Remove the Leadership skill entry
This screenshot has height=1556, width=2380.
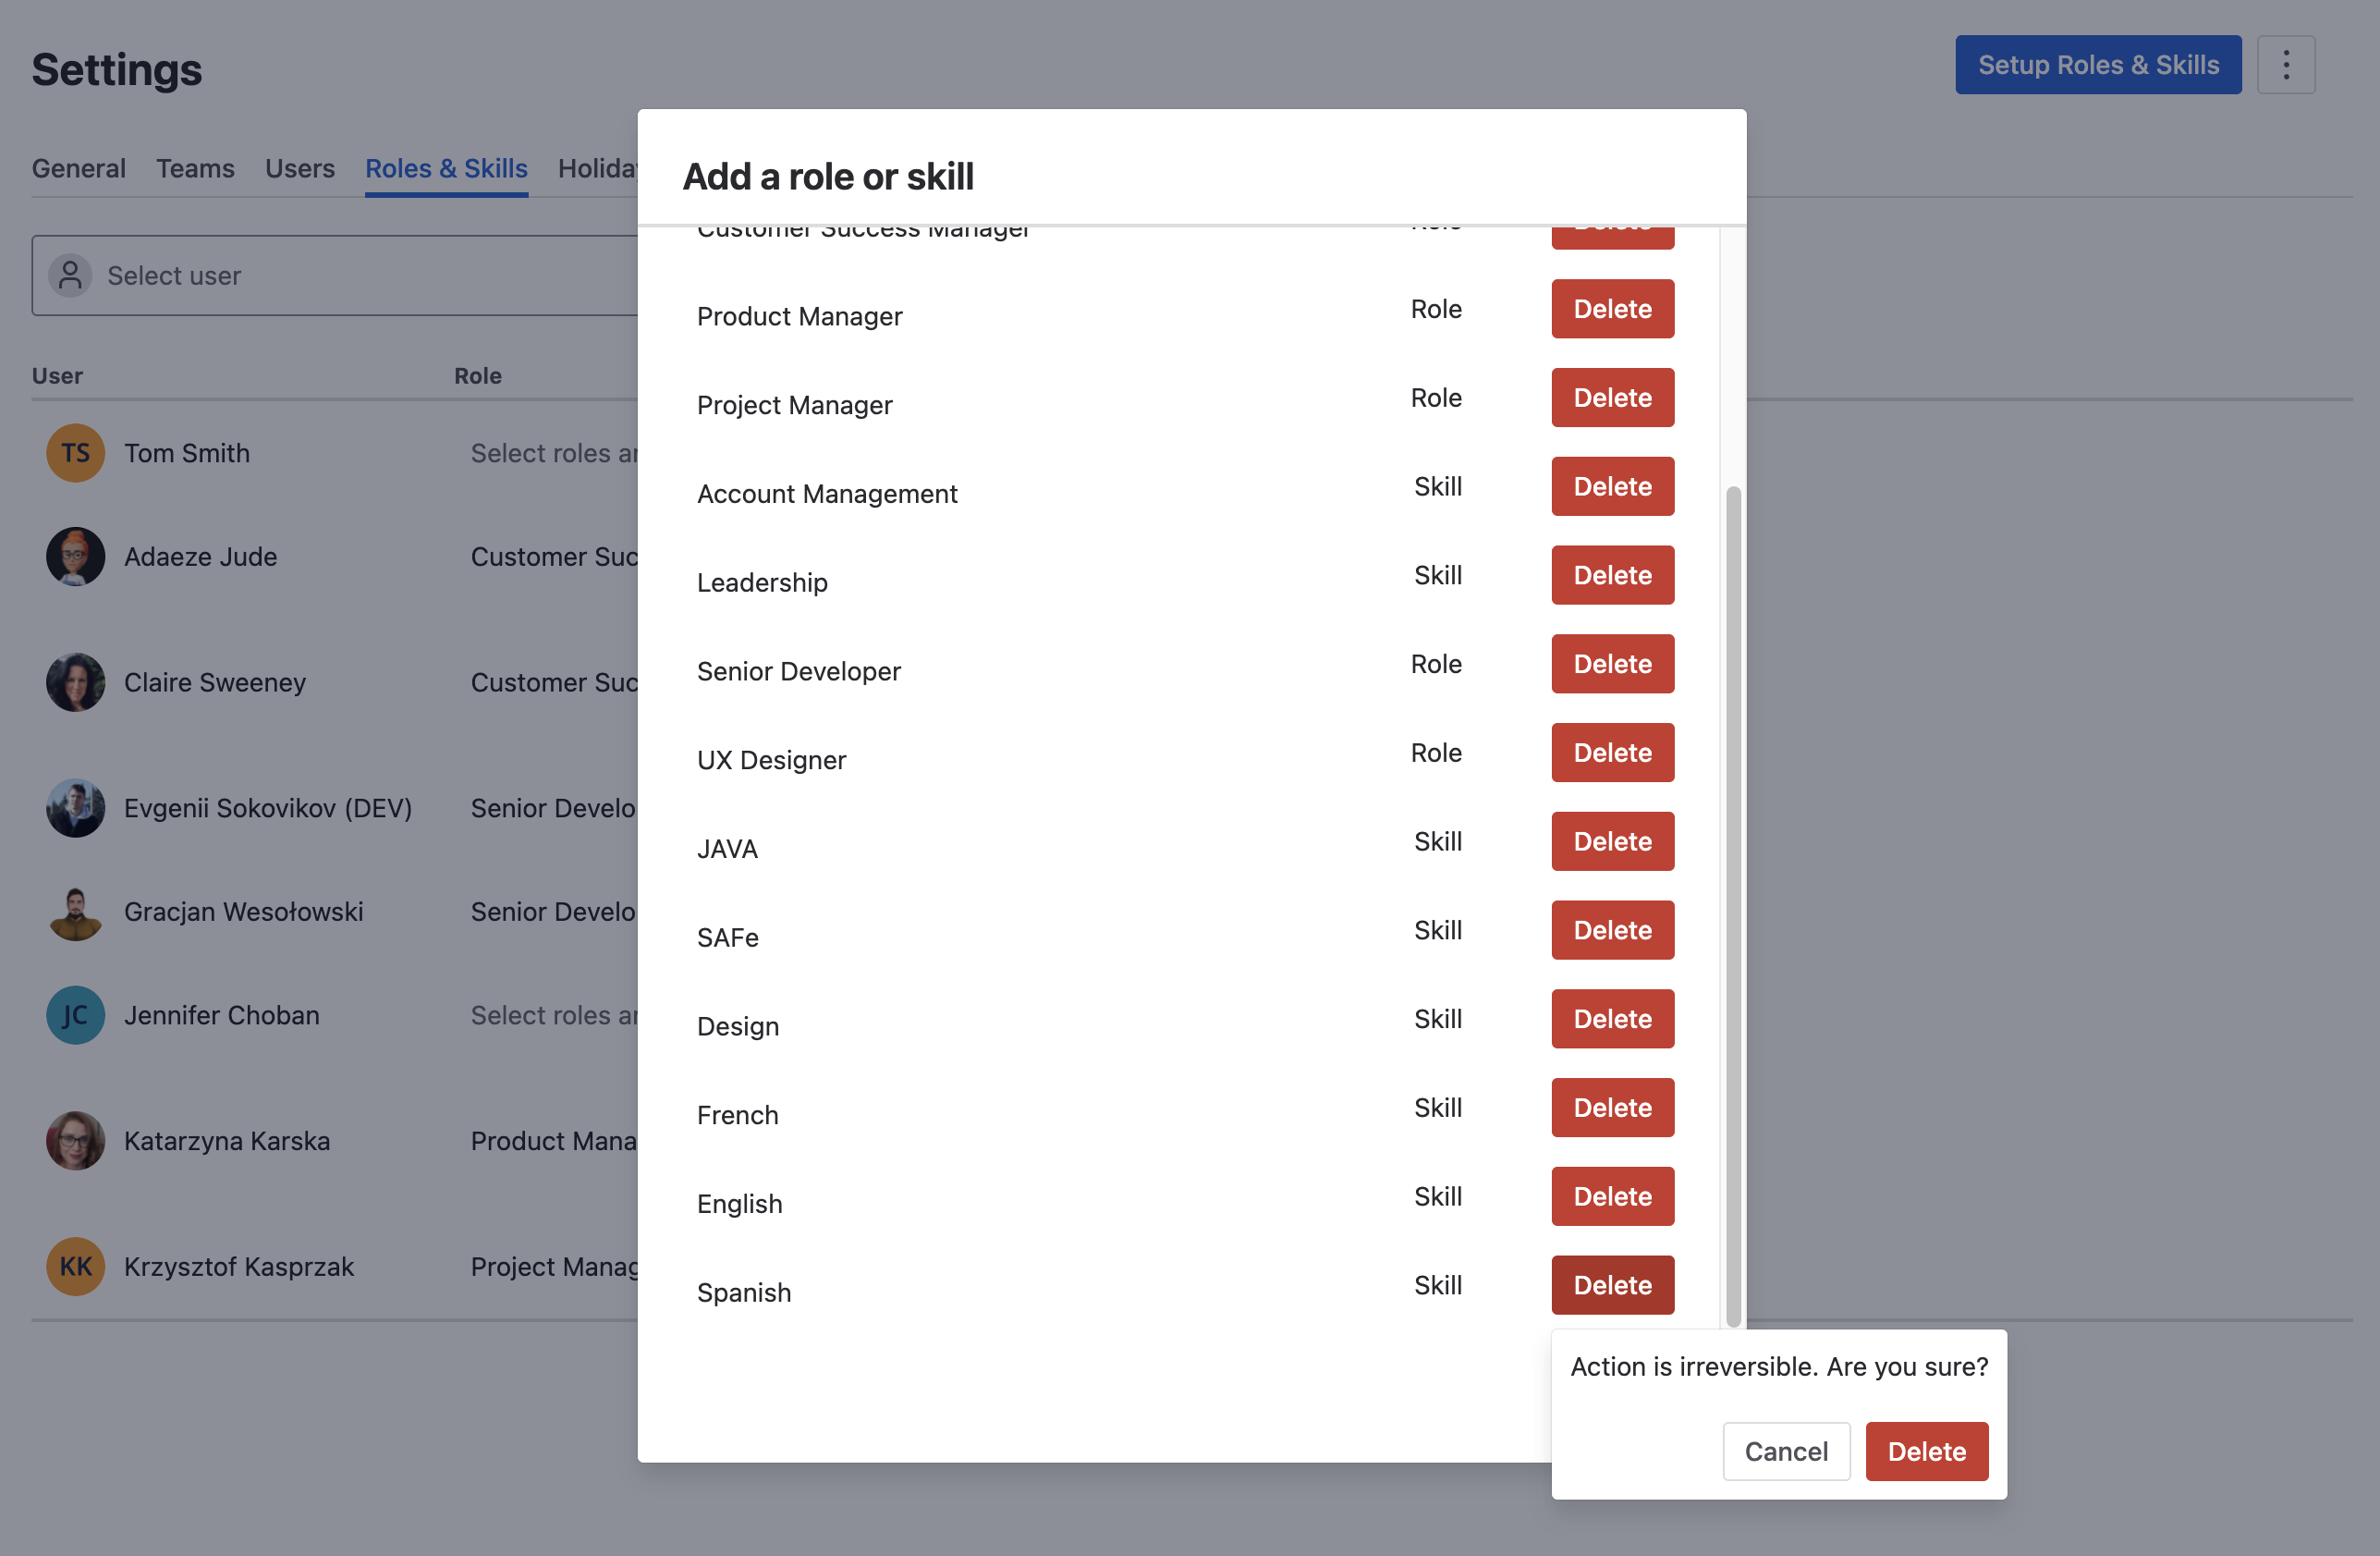click(1612, 575)
